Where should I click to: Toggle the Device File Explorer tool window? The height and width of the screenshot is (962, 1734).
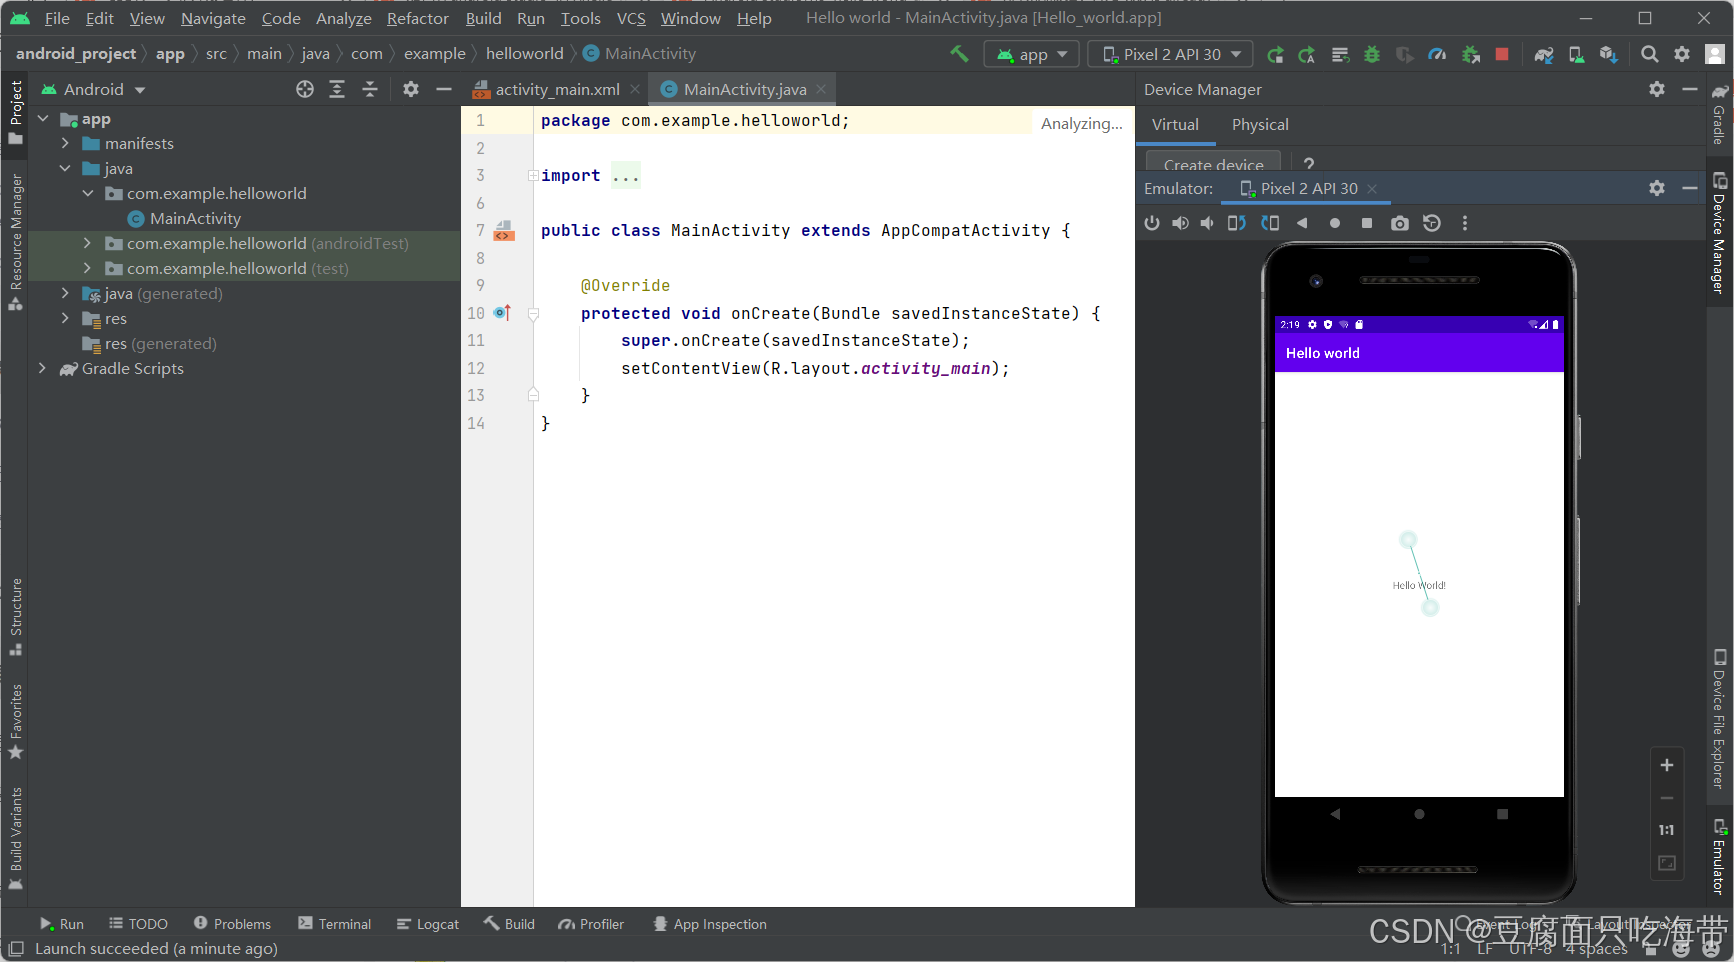click(x=1719, y=719)
